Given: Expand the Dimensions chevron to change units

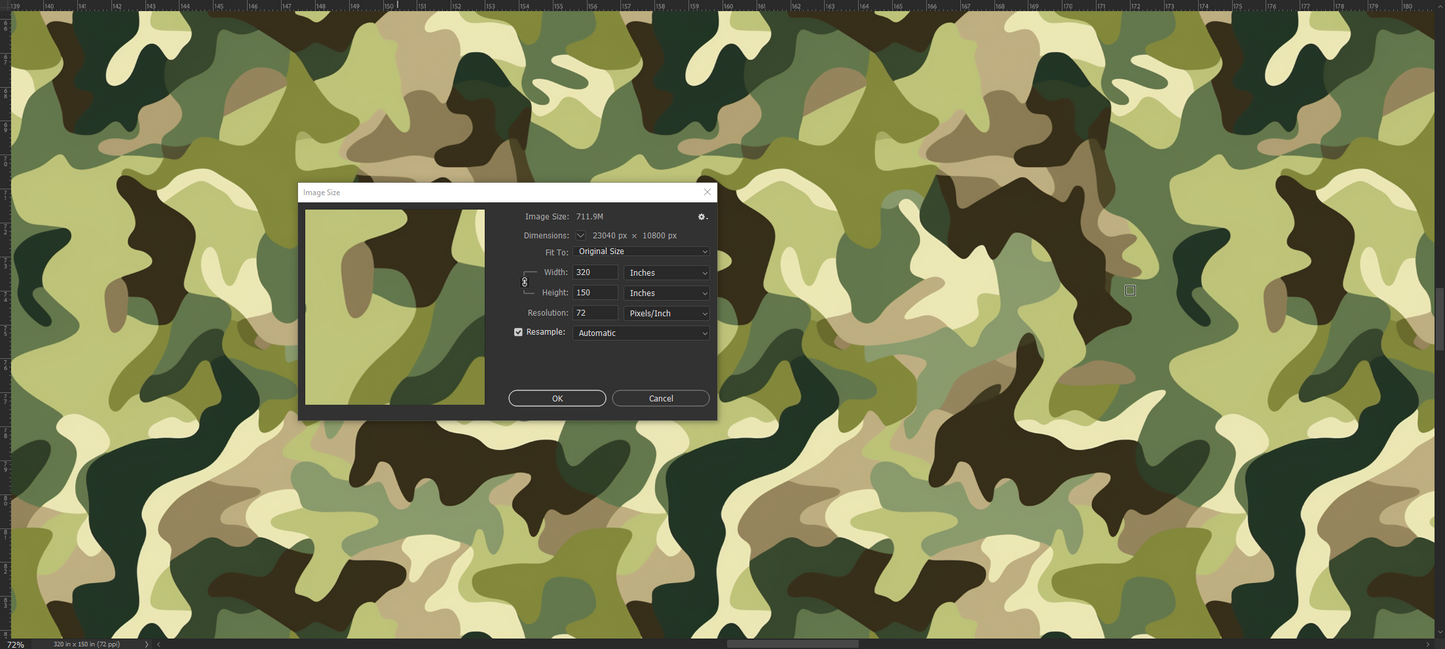Looking at the screenshot, I should point(580,235).
